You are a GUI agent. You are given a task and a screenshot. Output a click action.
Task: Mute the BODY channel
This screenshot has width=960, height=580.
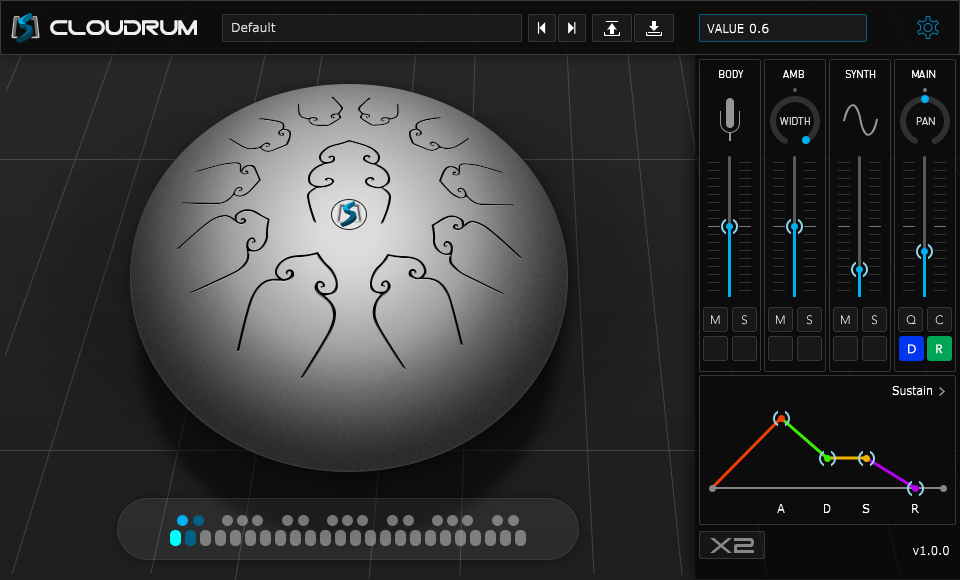[715, 319]
